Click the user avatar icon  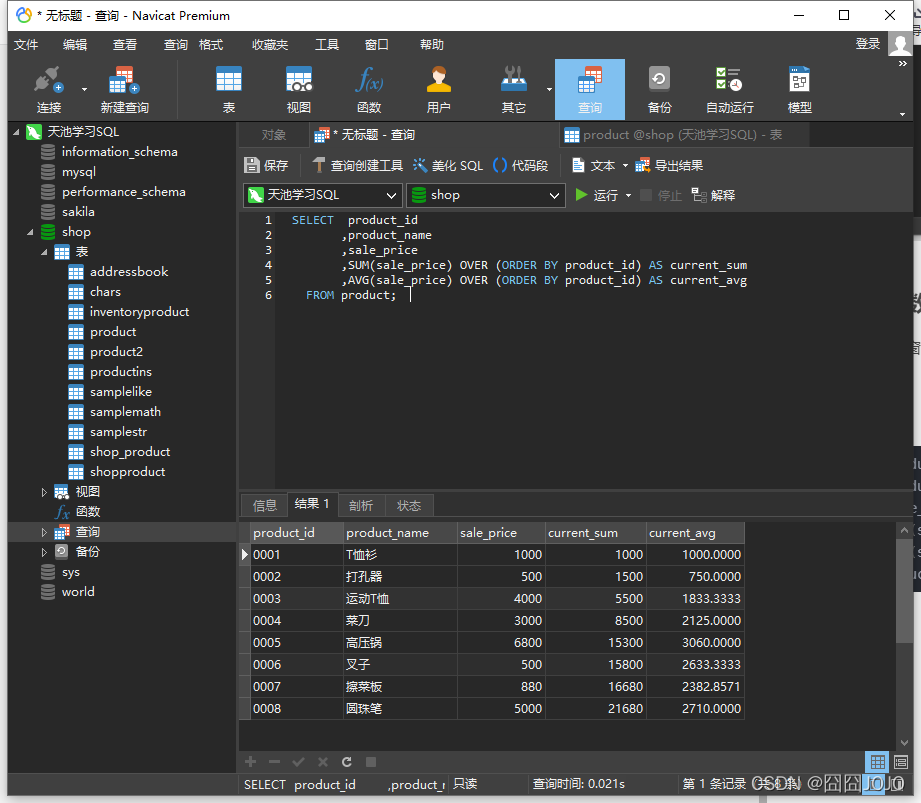click(900, 44)
